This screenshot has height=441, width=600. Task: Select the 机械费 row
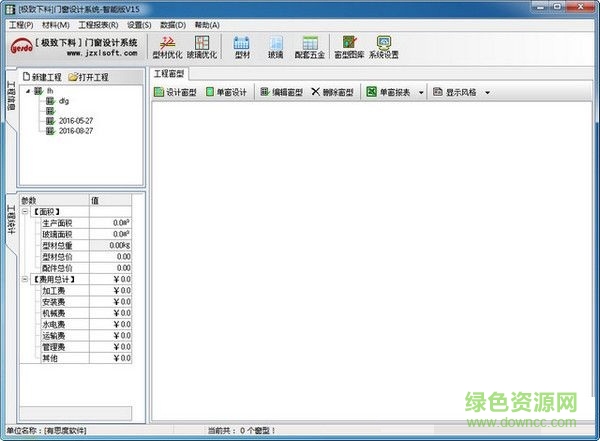click(86, 313)
